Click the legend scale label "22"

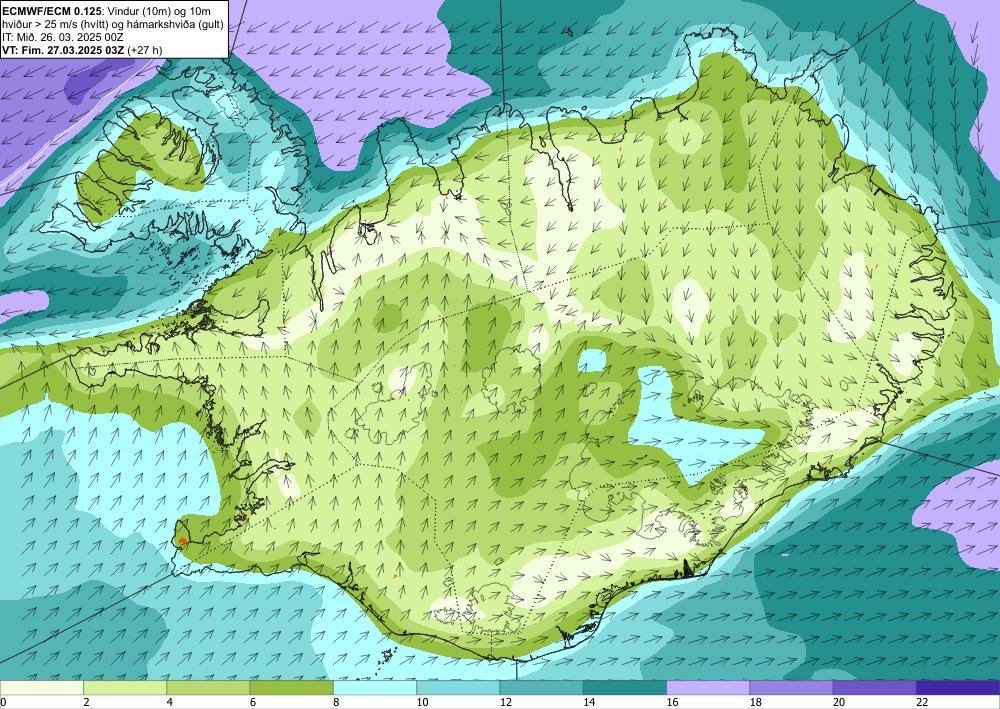923,702
